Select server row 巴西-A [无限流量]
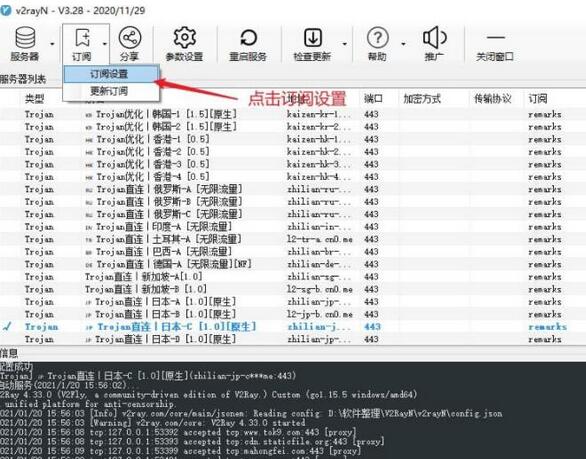Image resolution: width=586 pixels, height=459 pixels. point(293,252)
